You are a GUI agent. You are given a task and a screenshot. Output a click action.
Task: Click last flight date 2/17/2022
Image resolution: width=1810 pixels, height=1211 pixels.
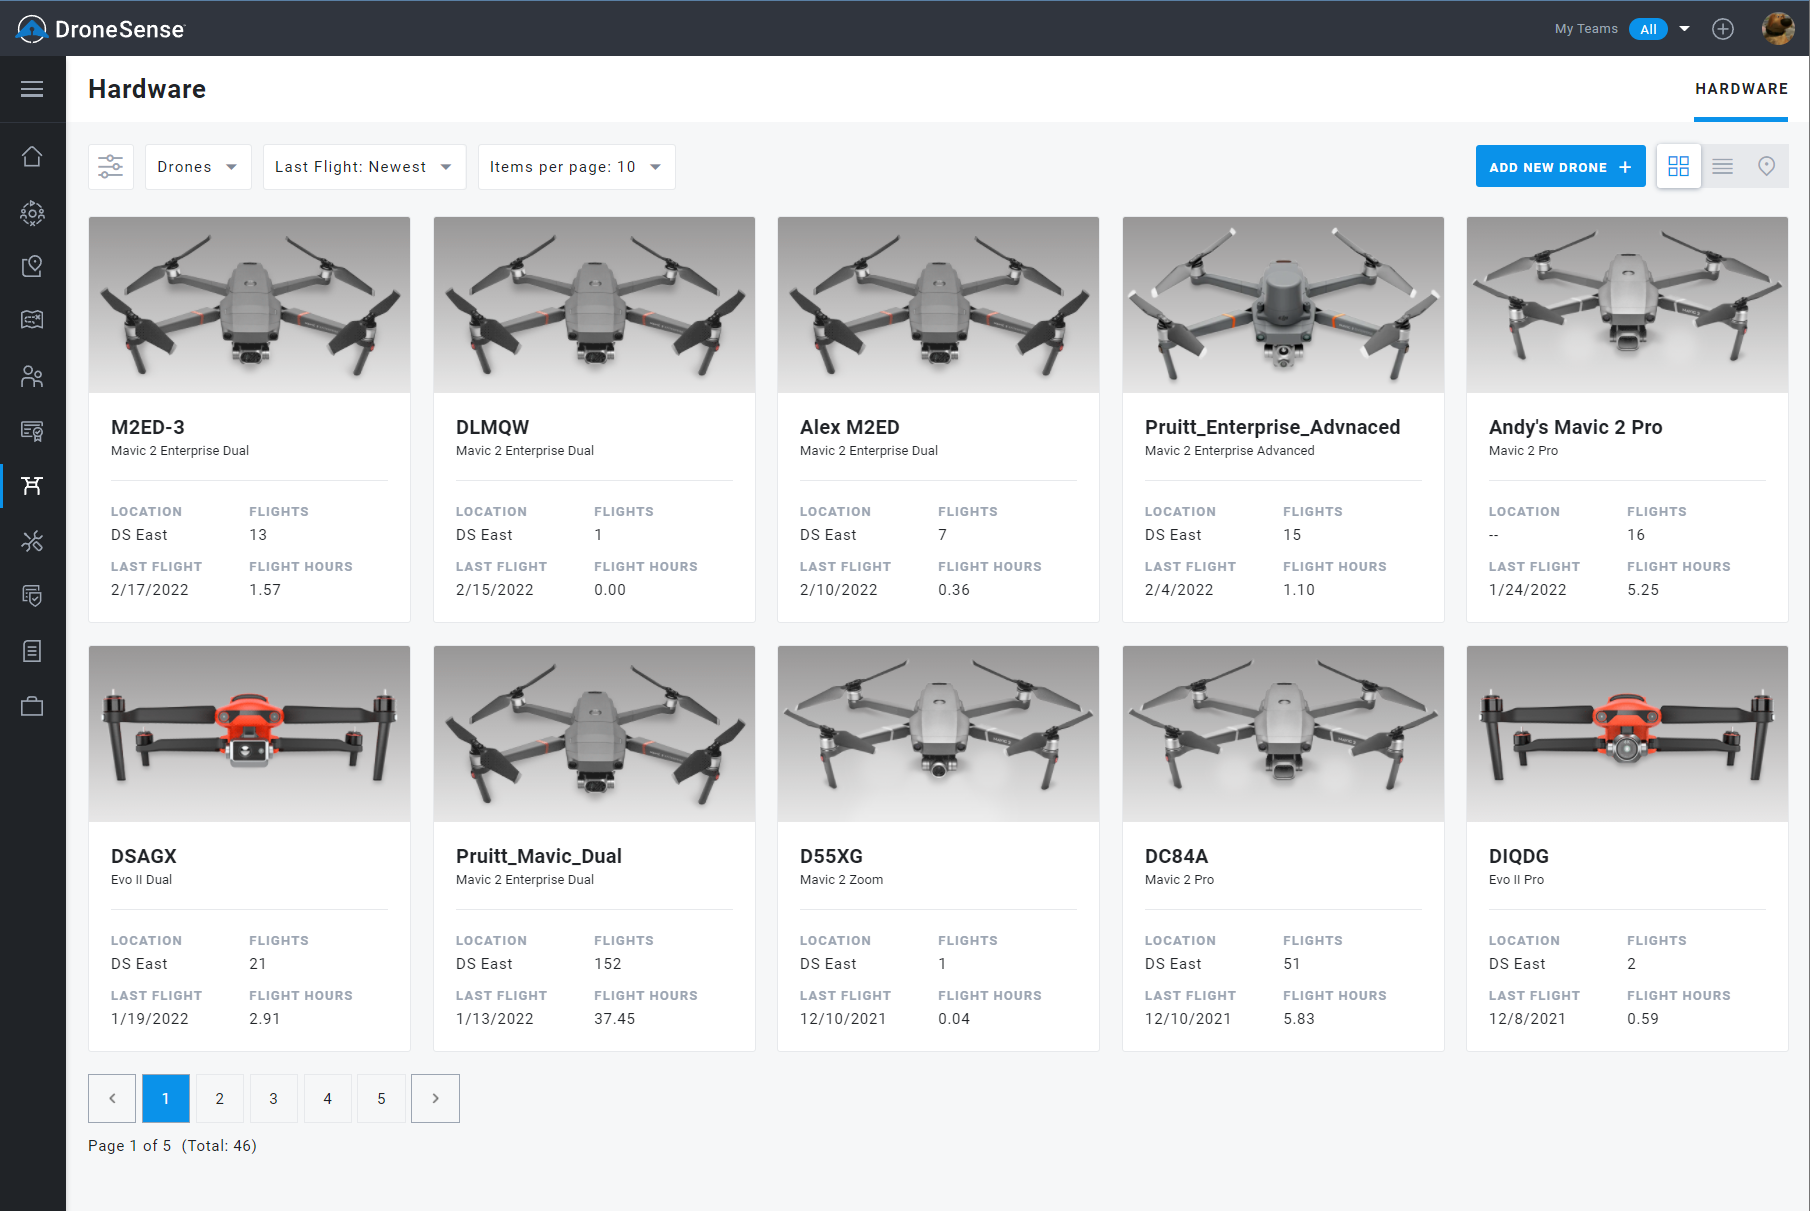click(x=150, y=590)
